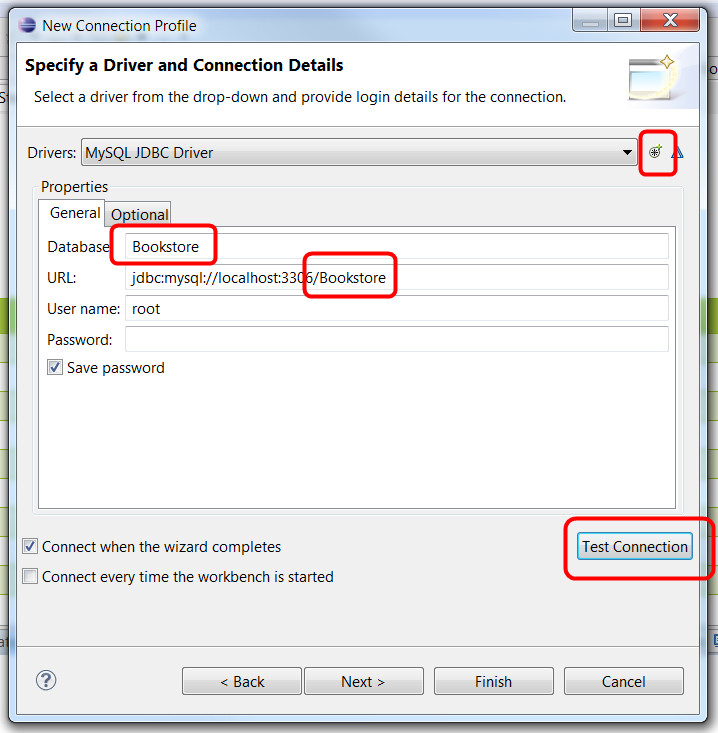Click the Finish button

pos(494,682)
